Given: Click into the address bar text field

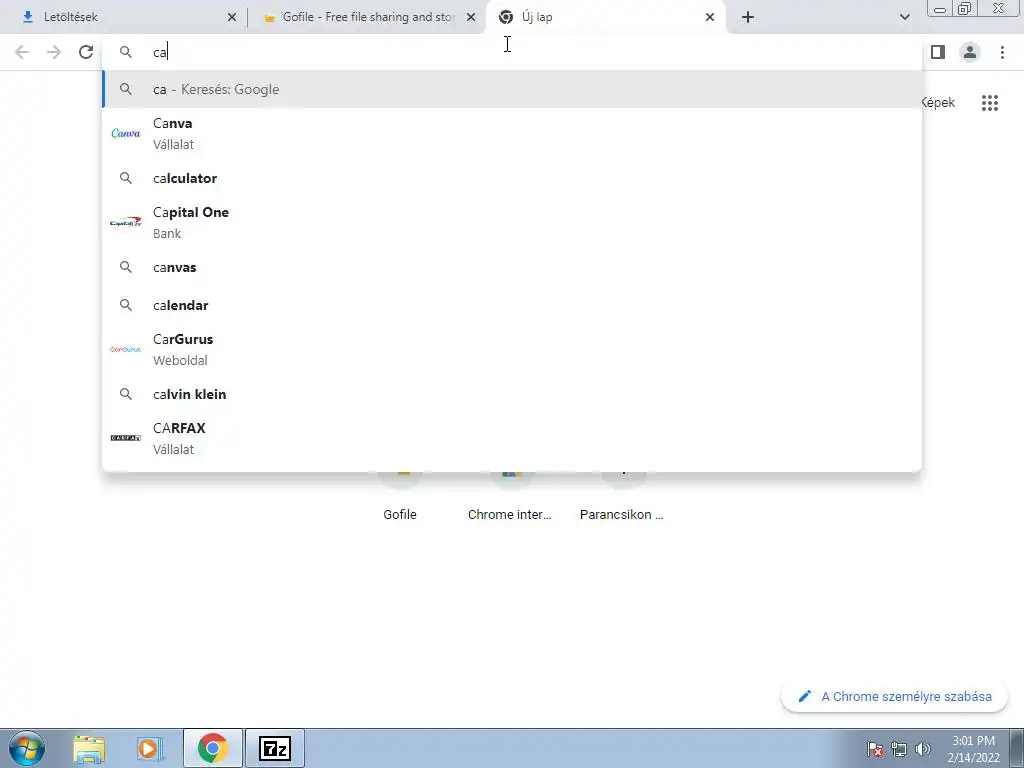Looking at the screenshot, I should [512, 52].
